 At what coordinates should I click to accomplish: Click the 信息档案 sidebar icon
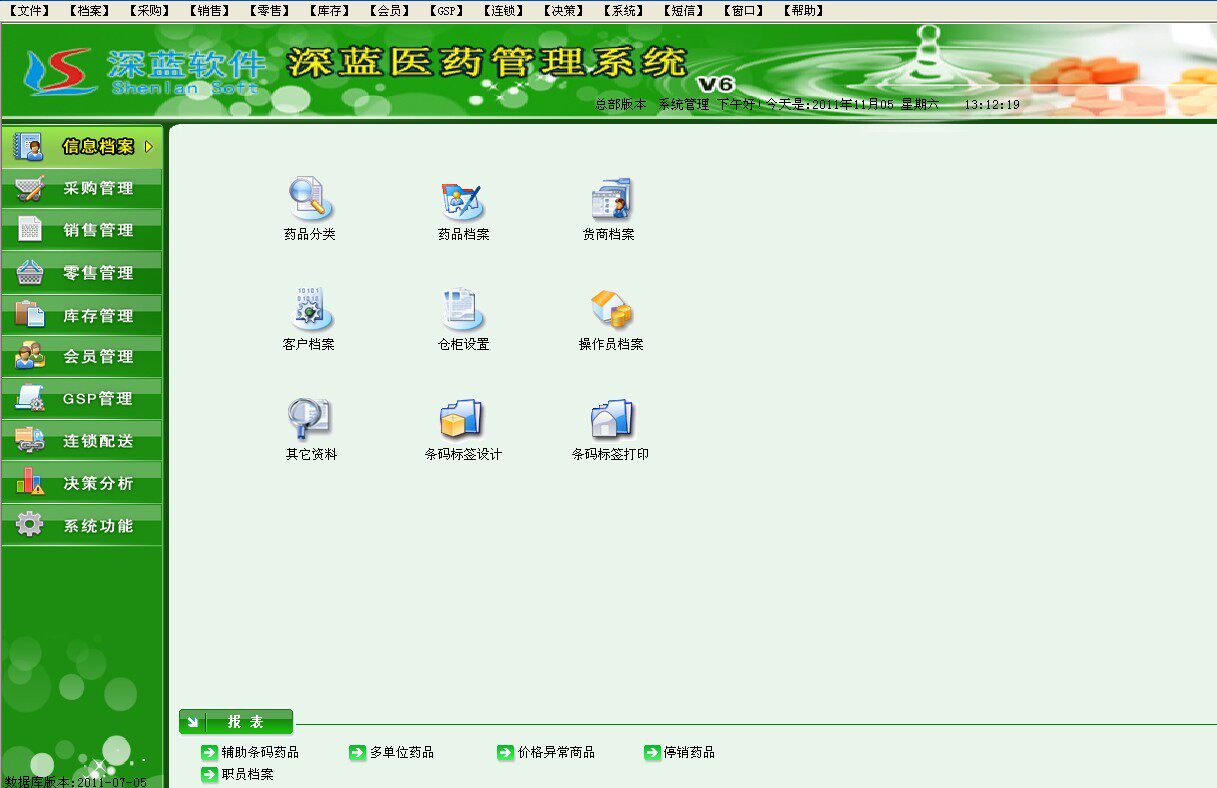(28, 146)
